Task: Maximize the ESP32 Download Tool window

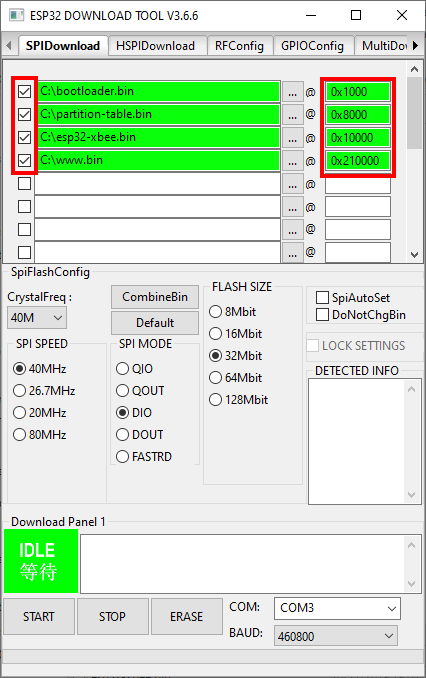Action: click(x=356, y=15)
